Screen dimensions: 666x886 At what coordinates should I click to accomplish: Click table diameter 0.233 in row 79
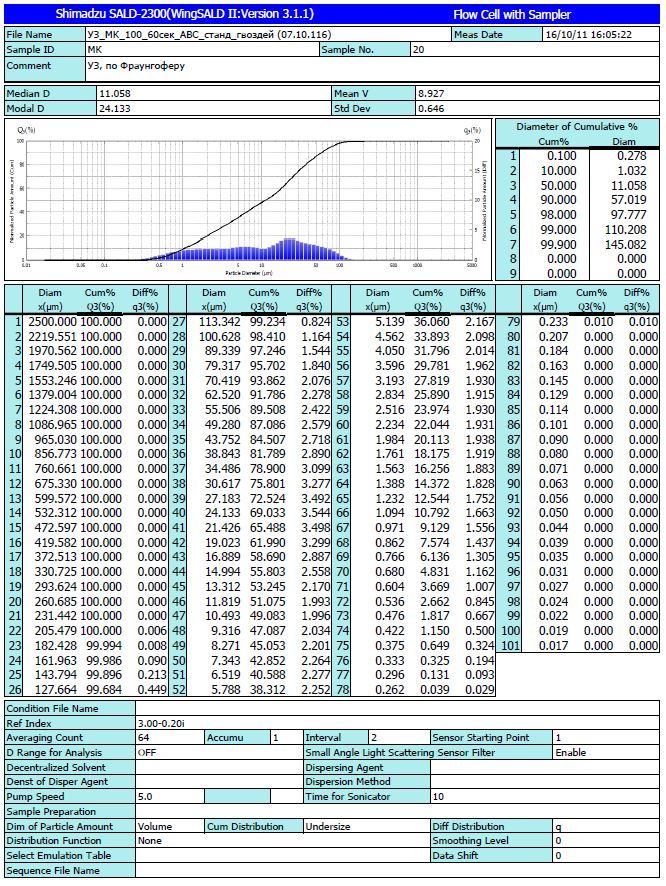tap(553, 322)
